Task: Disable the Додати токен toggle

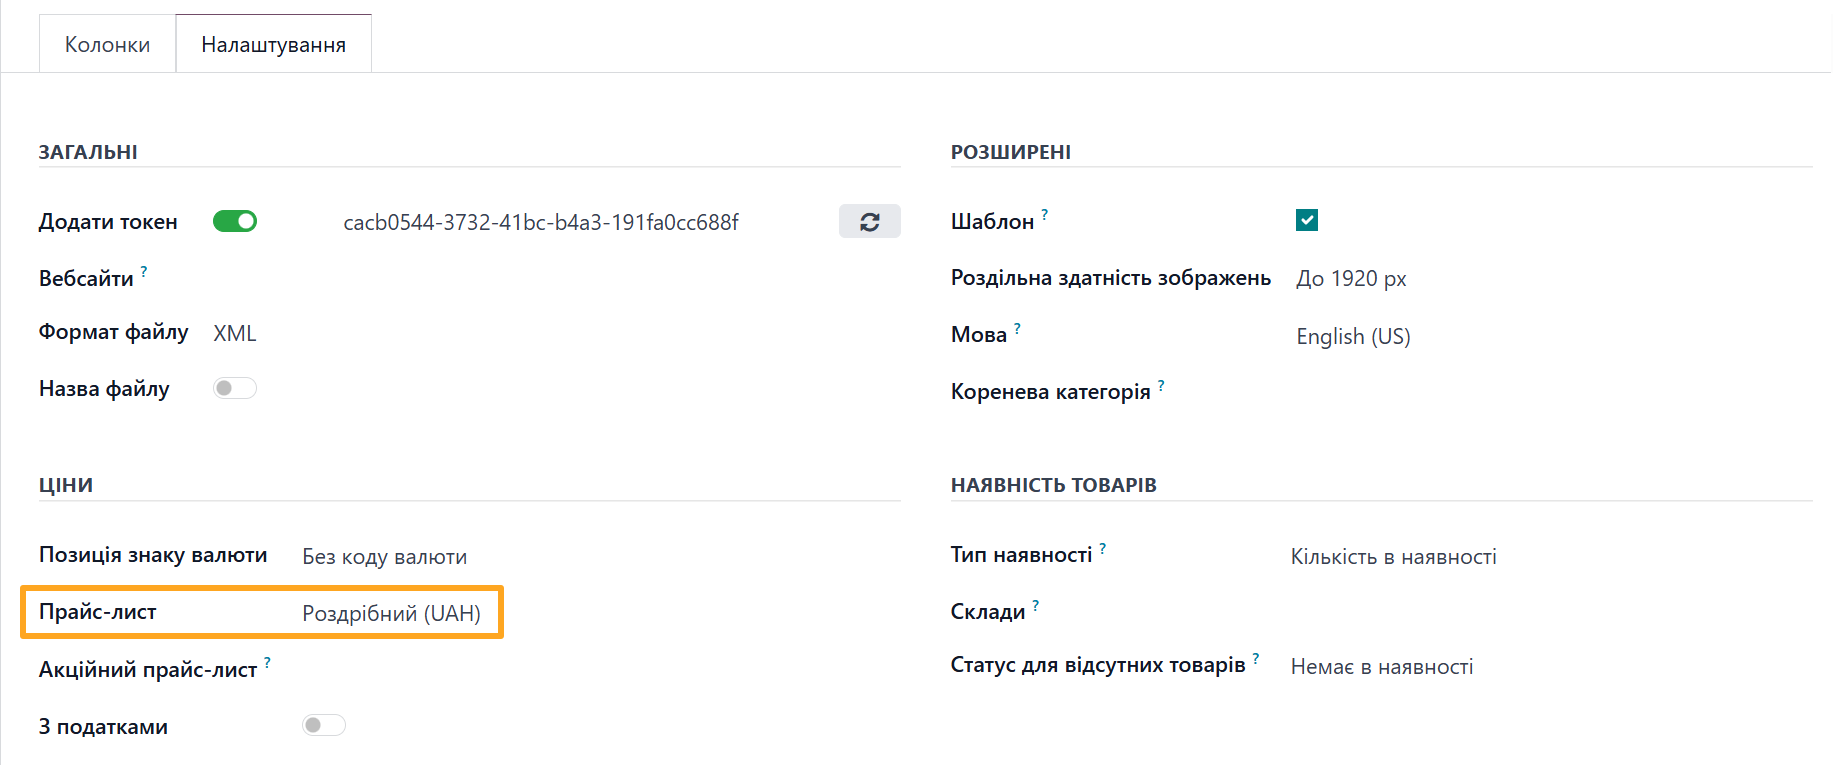Action: click(235, 221)
